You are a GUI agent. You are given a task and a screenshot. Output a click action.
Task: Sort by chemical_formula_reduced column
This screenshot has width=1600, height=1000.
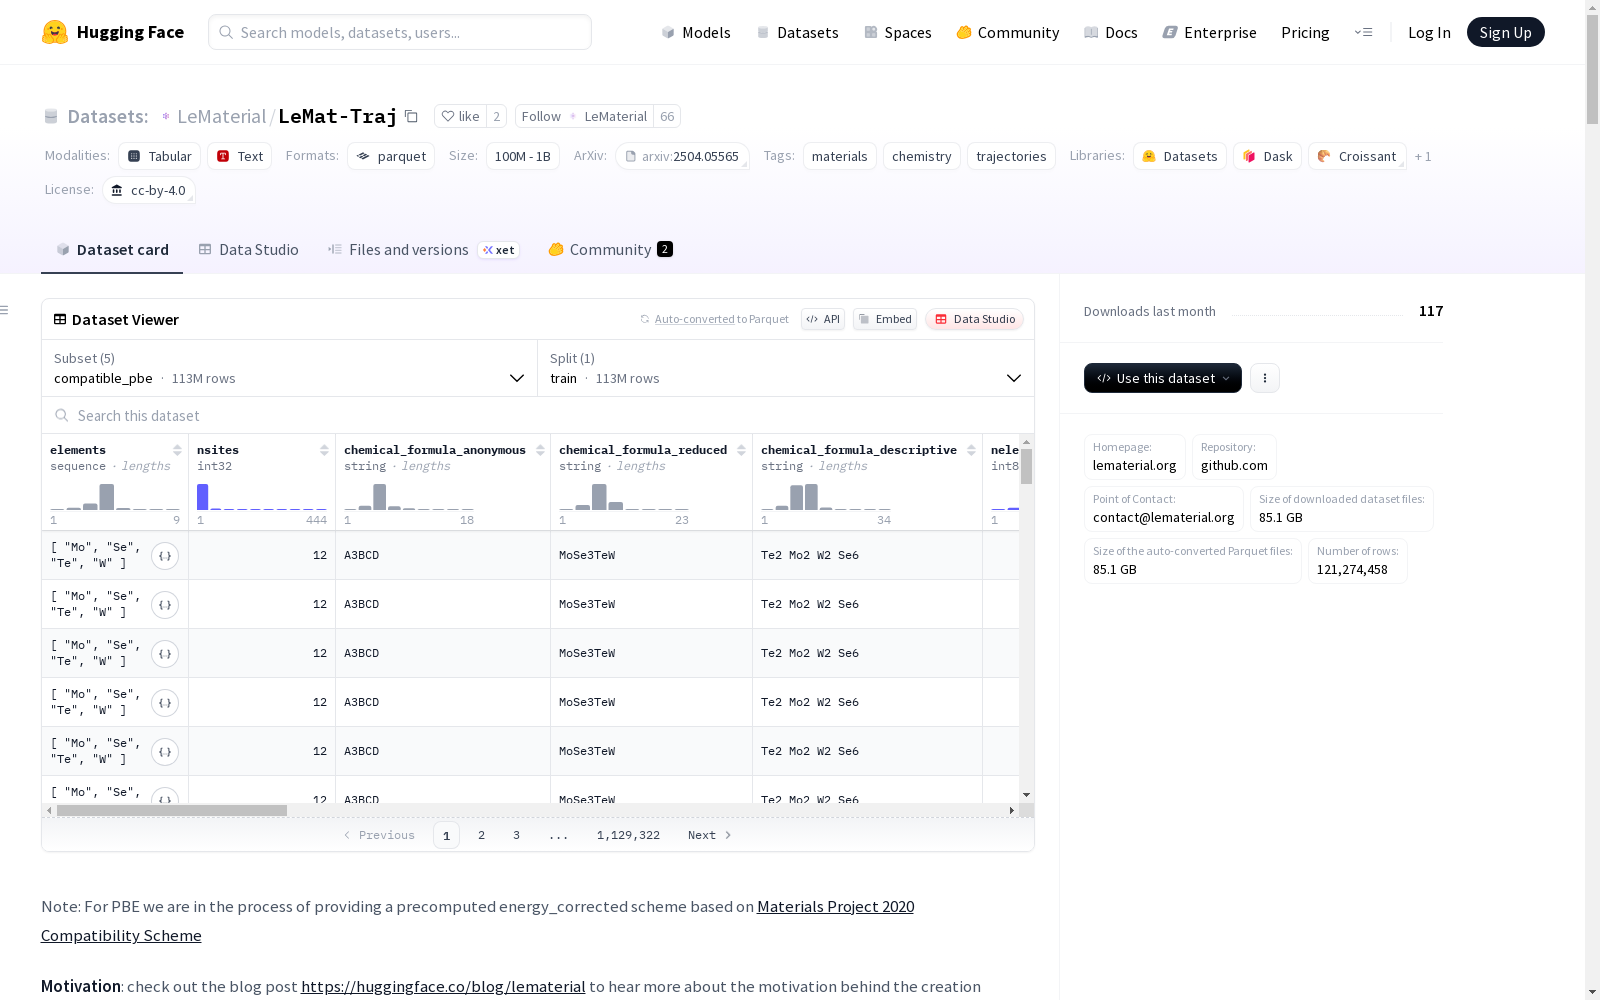pos(741,450)
